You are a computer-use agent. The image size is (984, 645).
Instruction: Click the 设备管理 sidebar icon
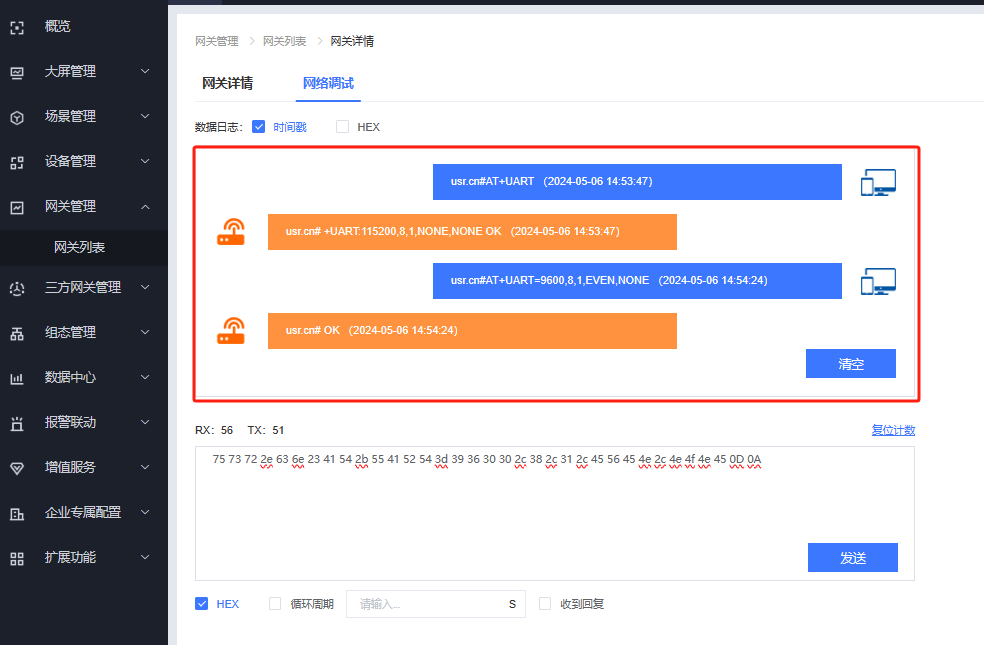pos(17,162)
